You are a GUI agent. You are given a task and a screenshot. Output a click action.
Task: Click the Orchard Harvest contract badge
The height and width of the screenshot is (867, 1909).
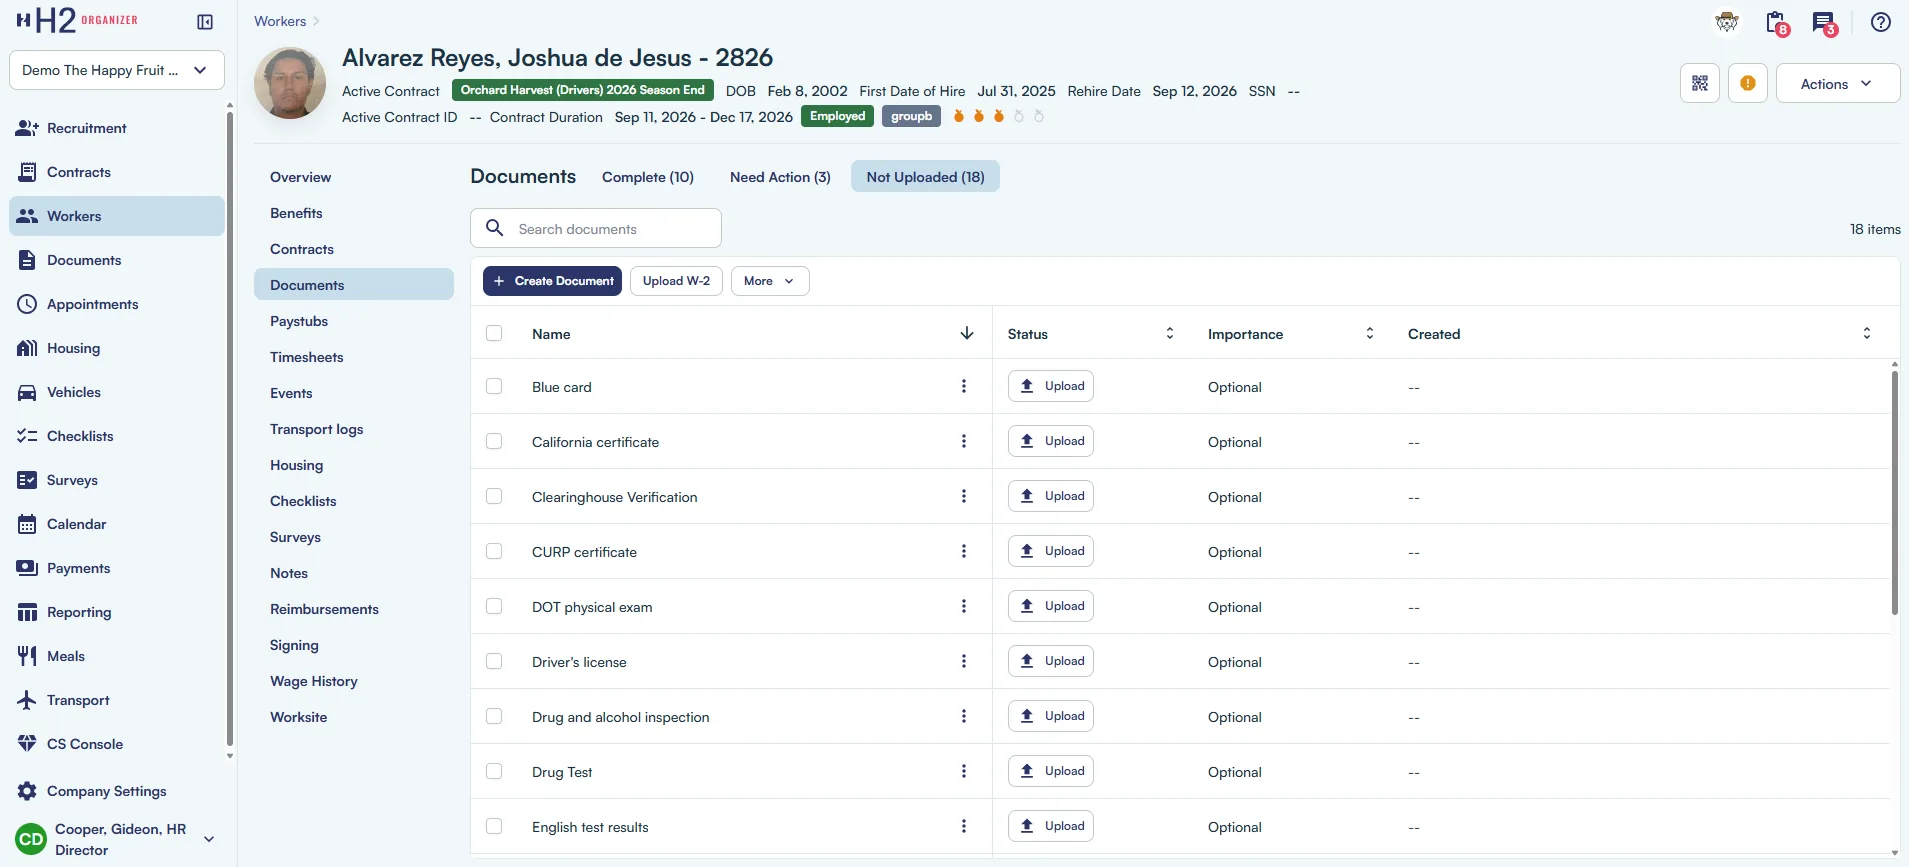[583, 90]
